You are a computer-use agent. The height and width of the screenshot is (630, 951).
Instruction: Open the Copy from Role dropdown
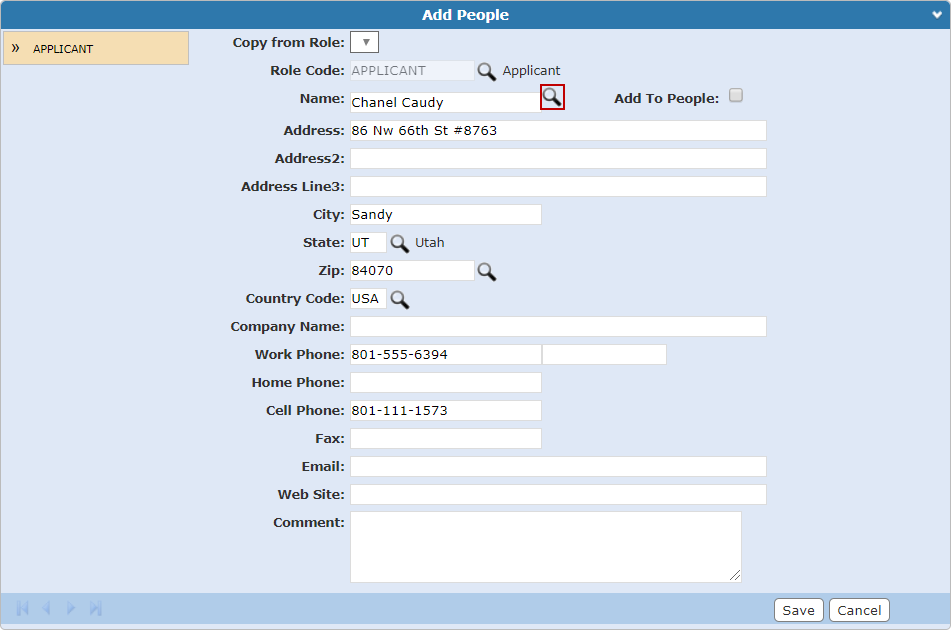click(365, 42)
